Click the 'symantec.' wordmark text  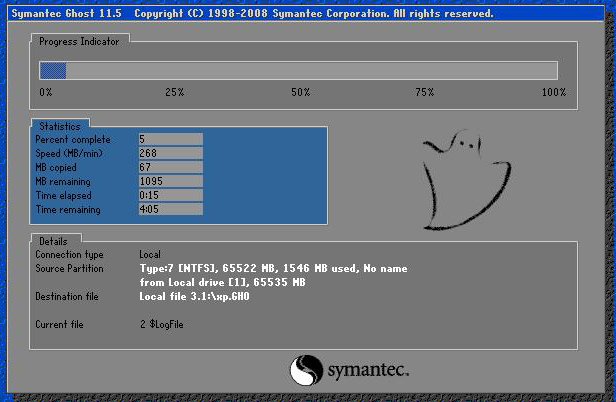tap(368, 370)
